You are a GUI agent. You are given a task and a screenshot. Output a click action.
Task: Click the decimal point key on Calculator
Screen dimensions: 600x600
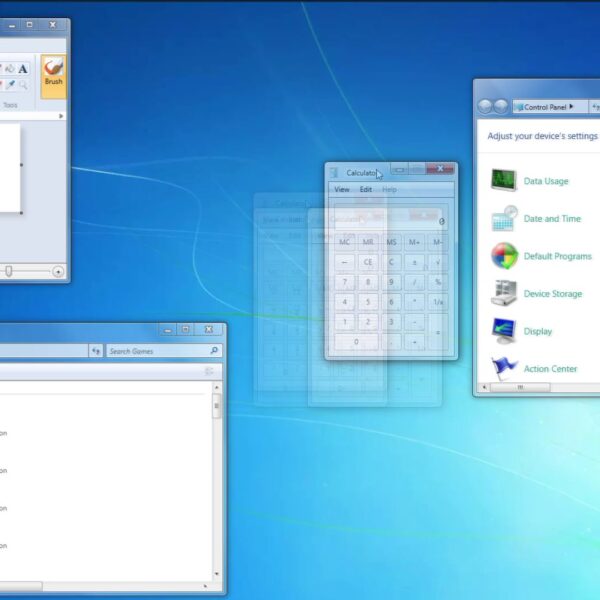[x=391, y=342]
